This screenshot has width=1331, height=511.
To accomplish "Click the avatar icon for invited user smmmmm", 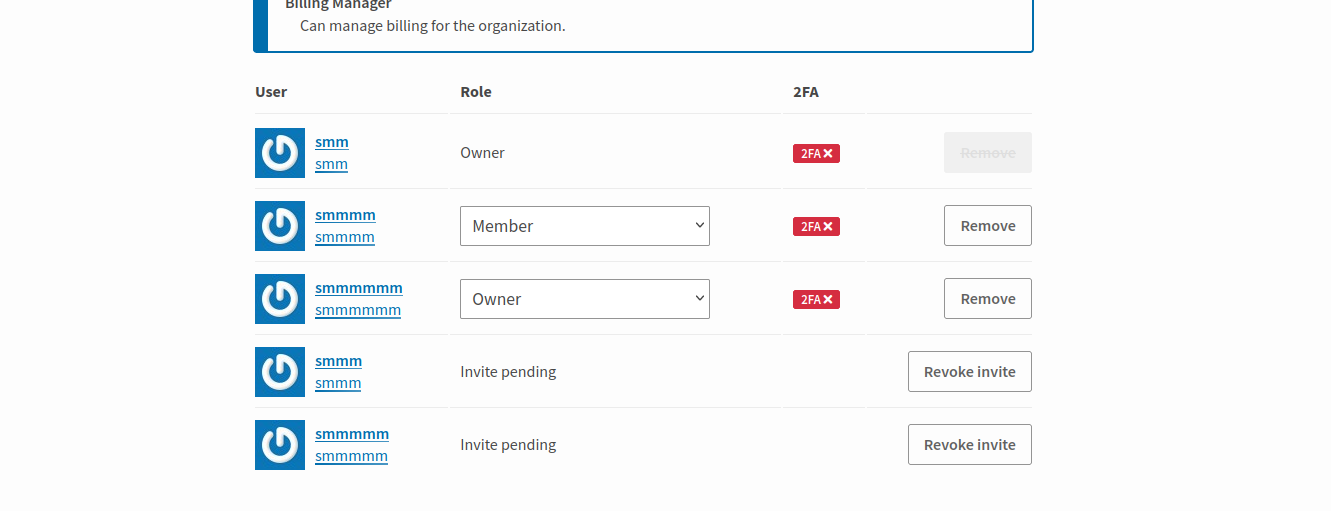I will click(280, 445).
